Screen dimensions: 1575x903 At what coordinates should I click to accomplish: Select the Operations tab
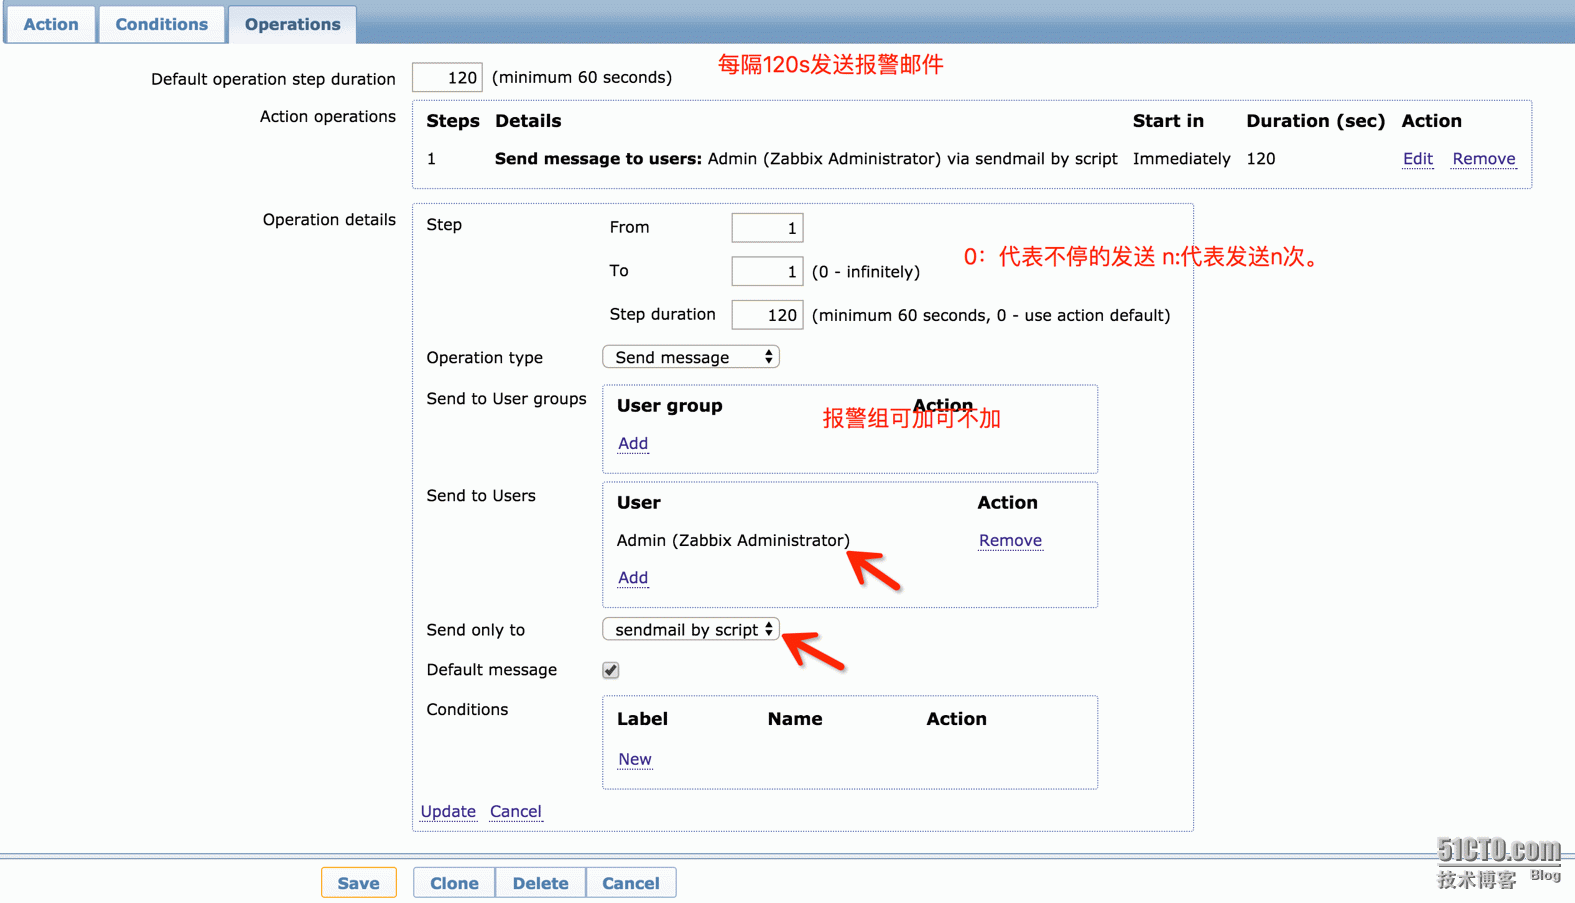pyautogui.click(x=292, y=24)
